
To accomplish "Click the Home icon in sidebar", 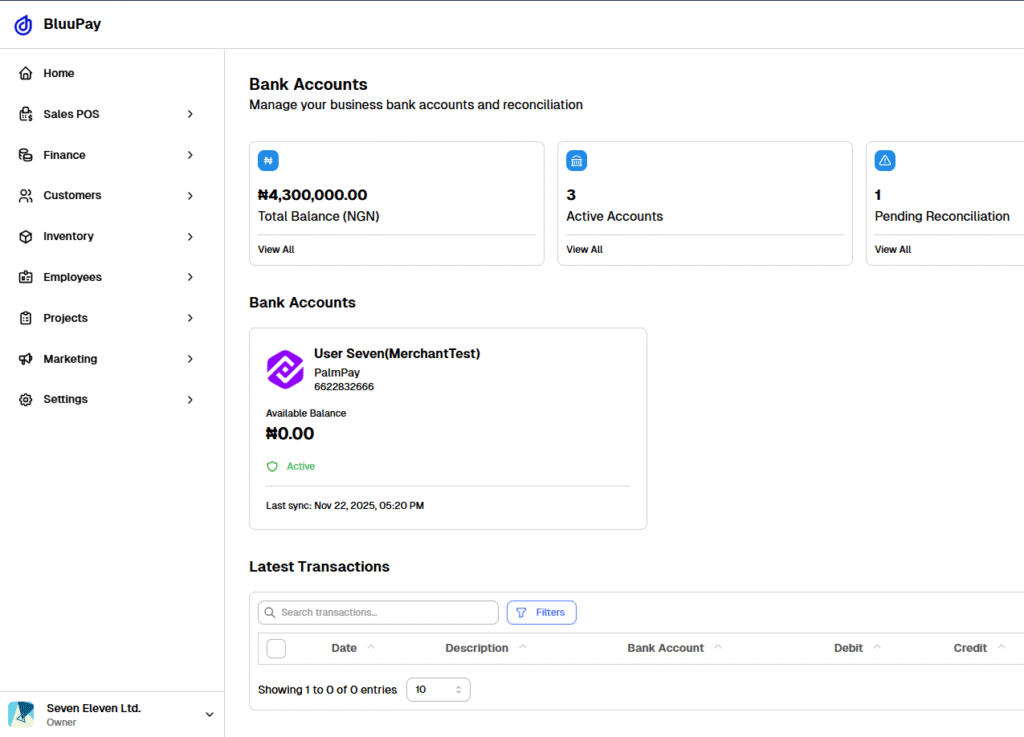I will point(26,74).
